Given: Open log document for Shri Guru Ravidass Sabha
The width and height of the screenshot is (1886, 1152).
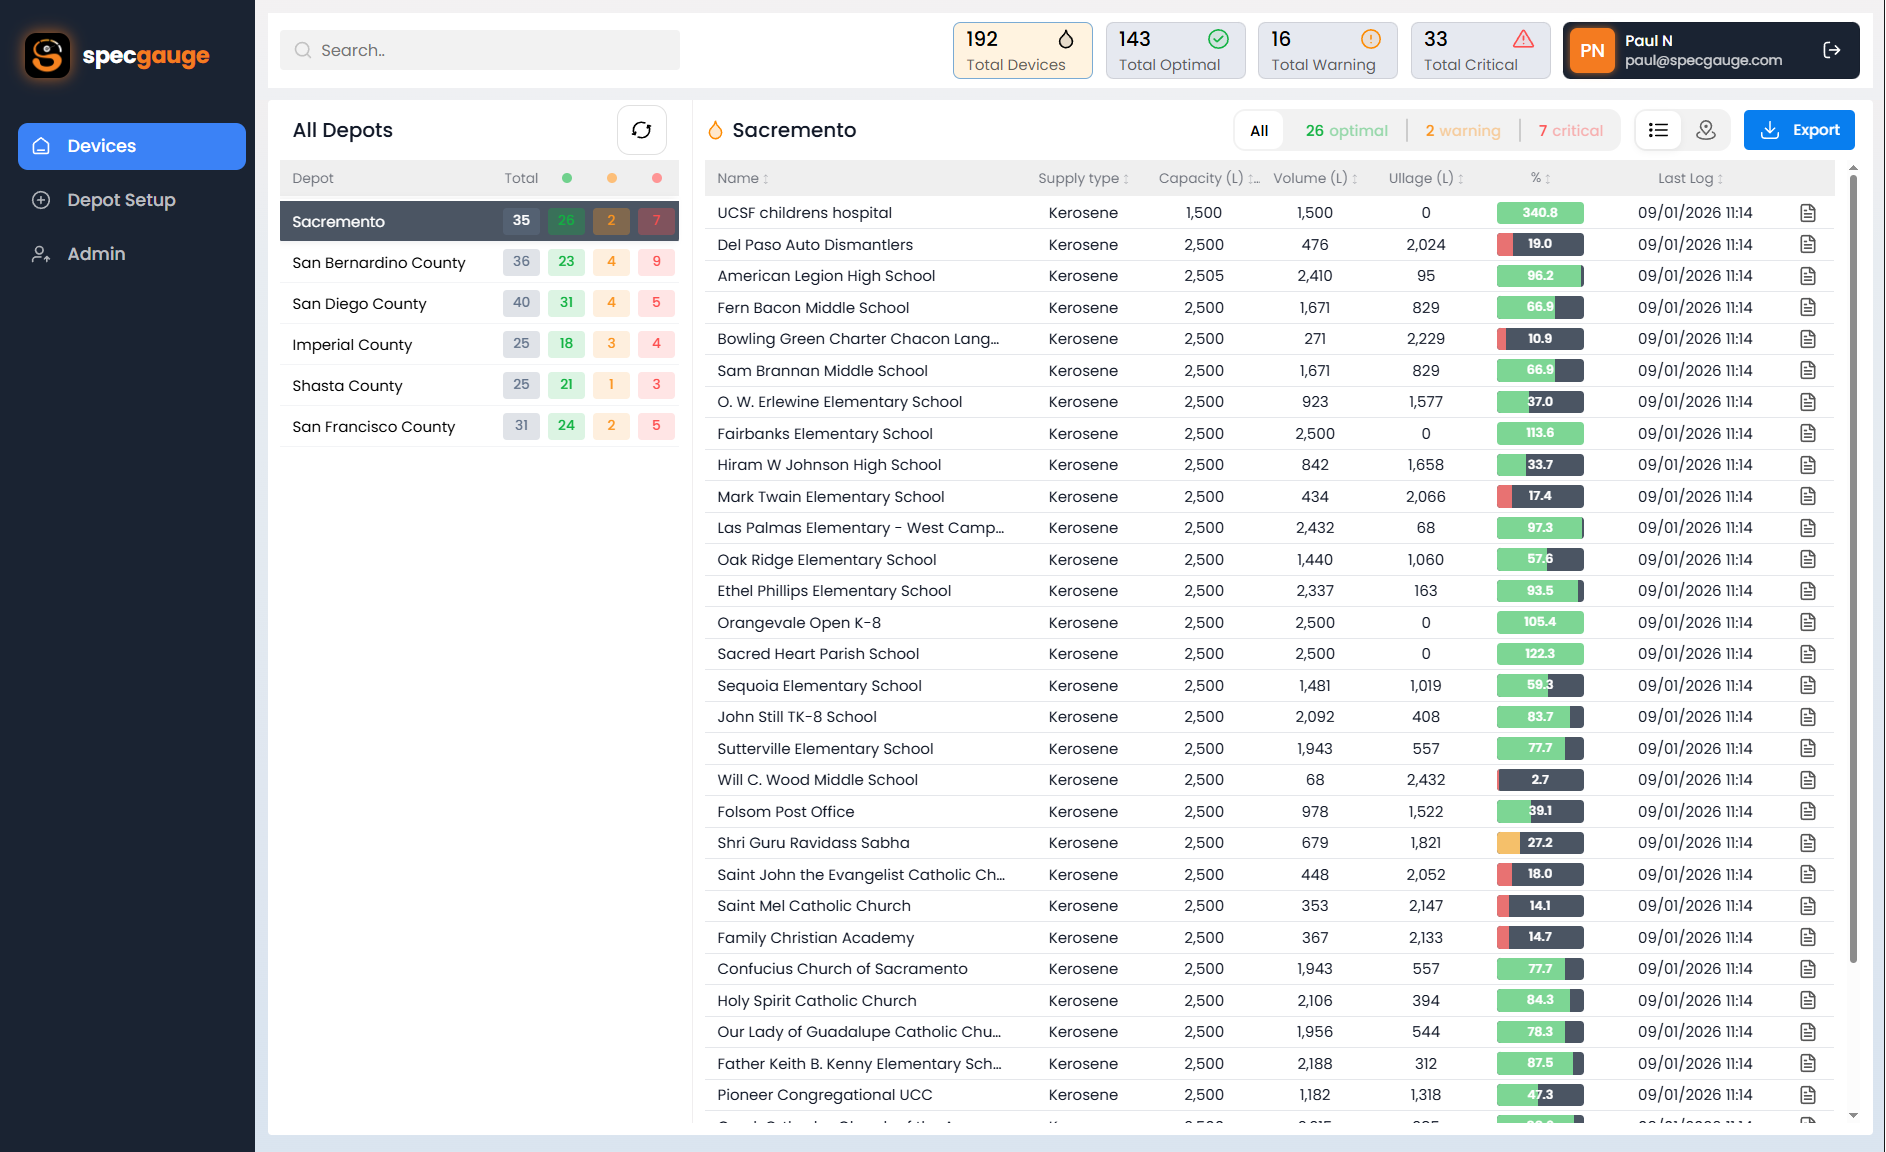Looking at the screenshot, I should (x=1807, y=843).
